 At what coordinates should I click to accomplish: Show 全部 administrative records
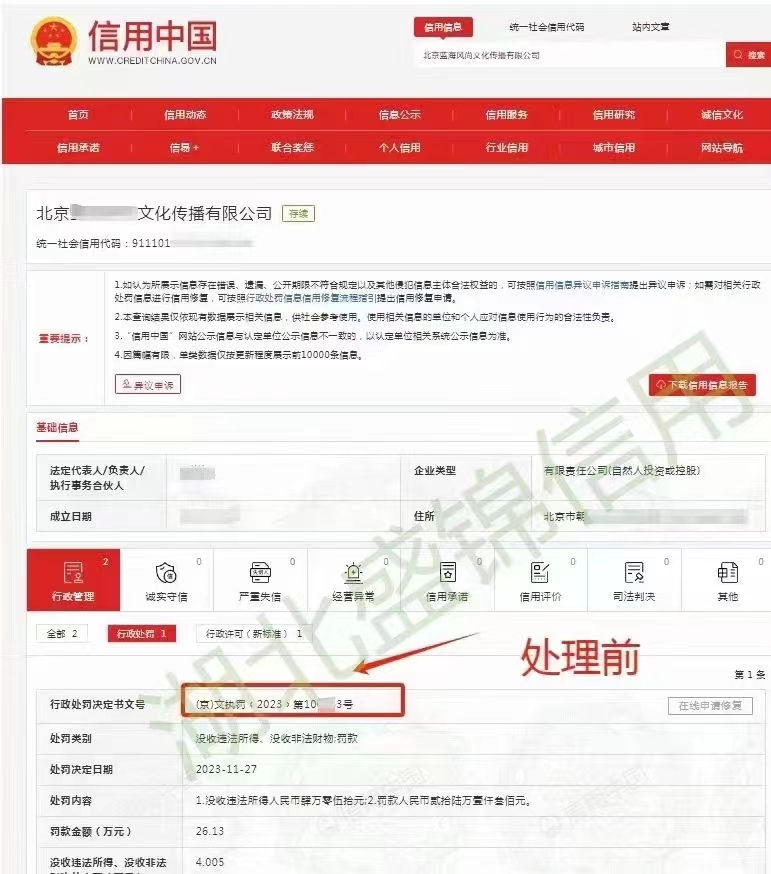click(61, 634)
